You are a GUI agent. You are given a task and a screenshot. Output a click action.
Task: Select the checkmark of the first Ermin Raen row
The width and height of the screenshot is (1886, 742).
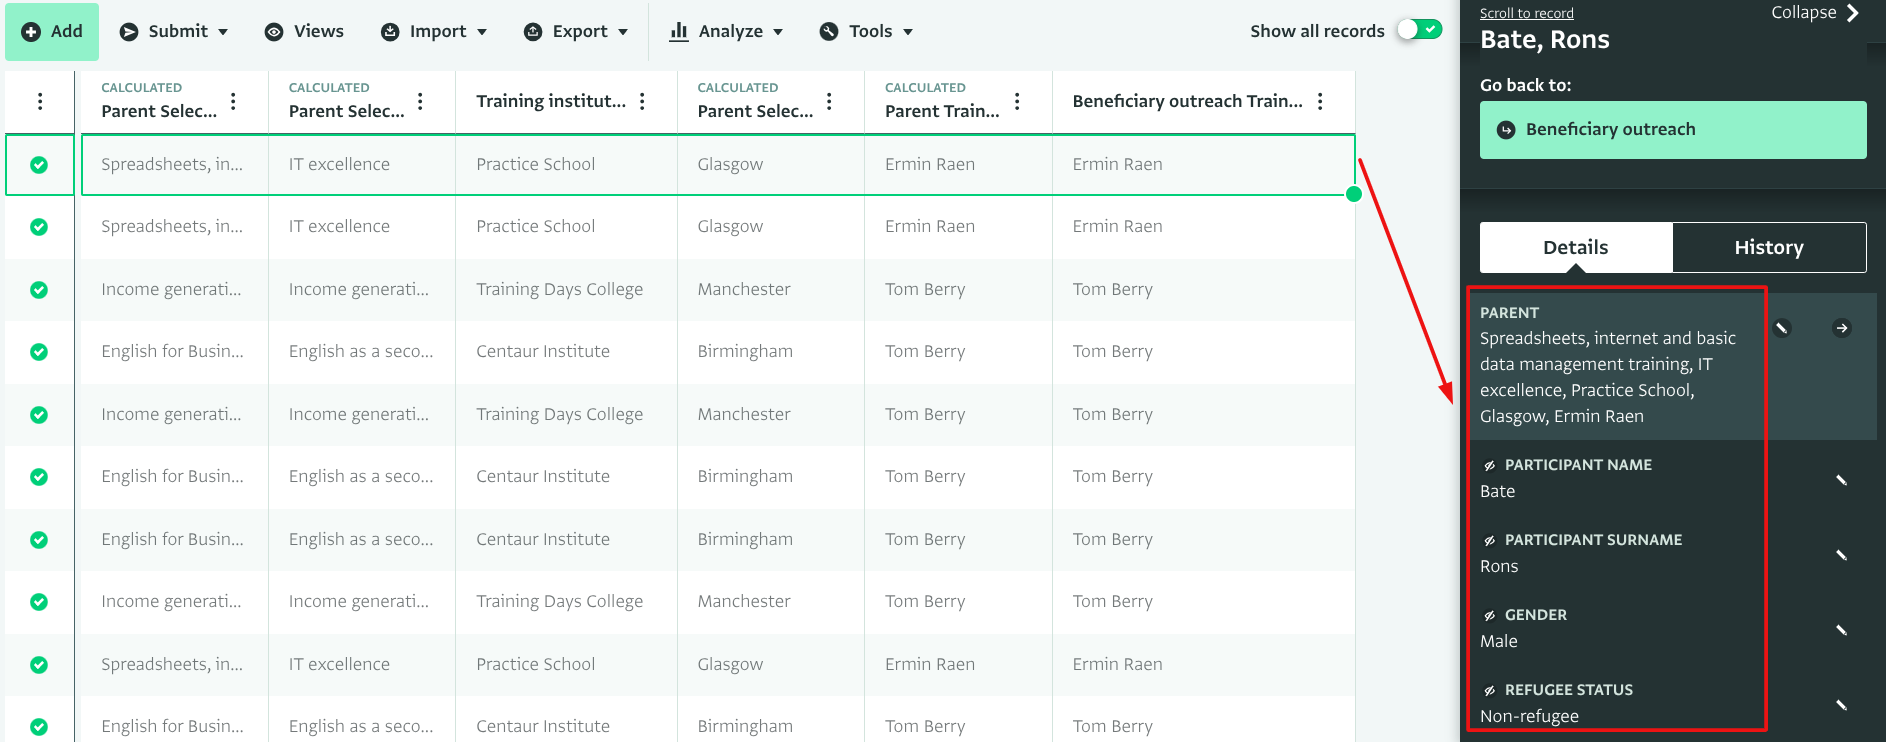point(39,165)
